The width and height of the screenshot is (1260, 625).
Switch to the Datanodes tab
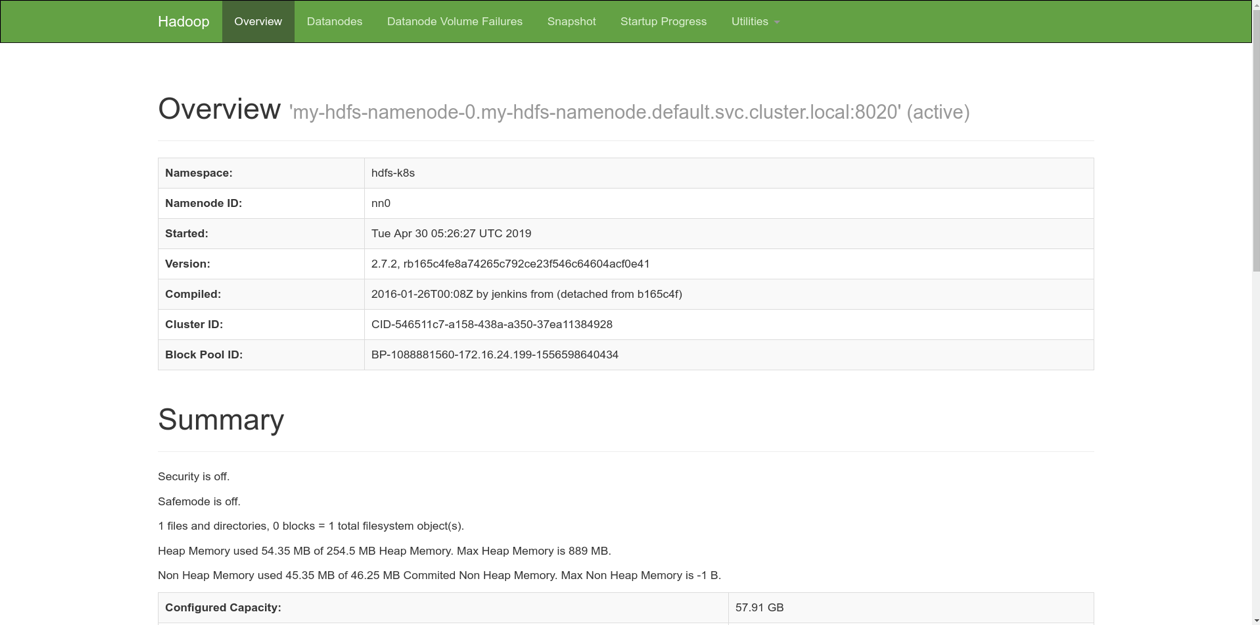coord(334,21)
